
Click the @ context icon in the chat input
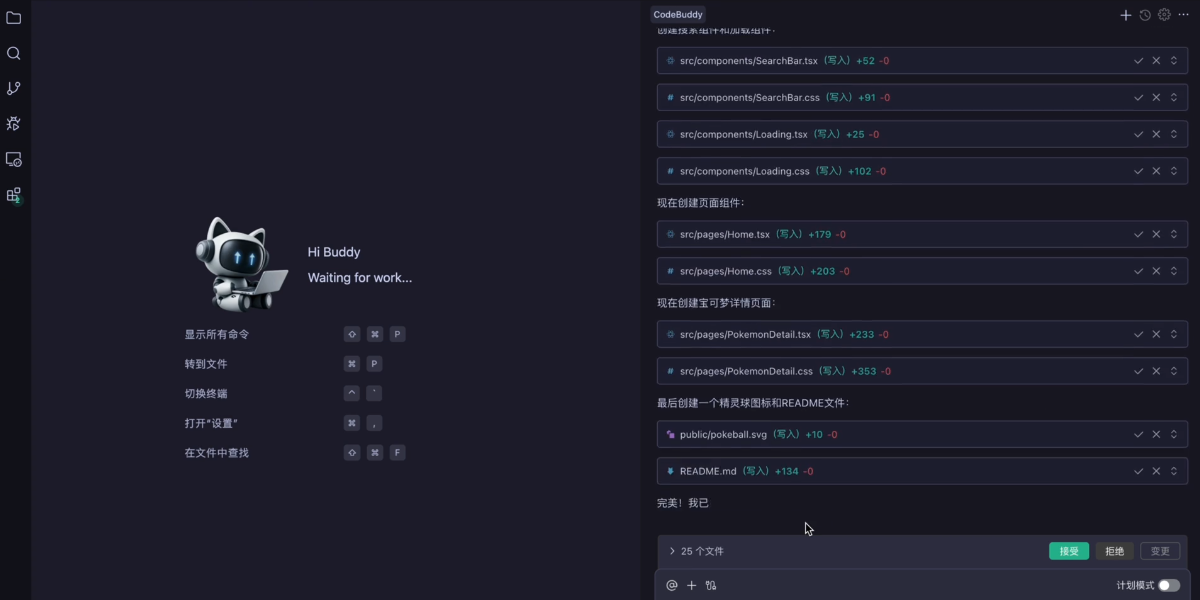tap(671, 585)
